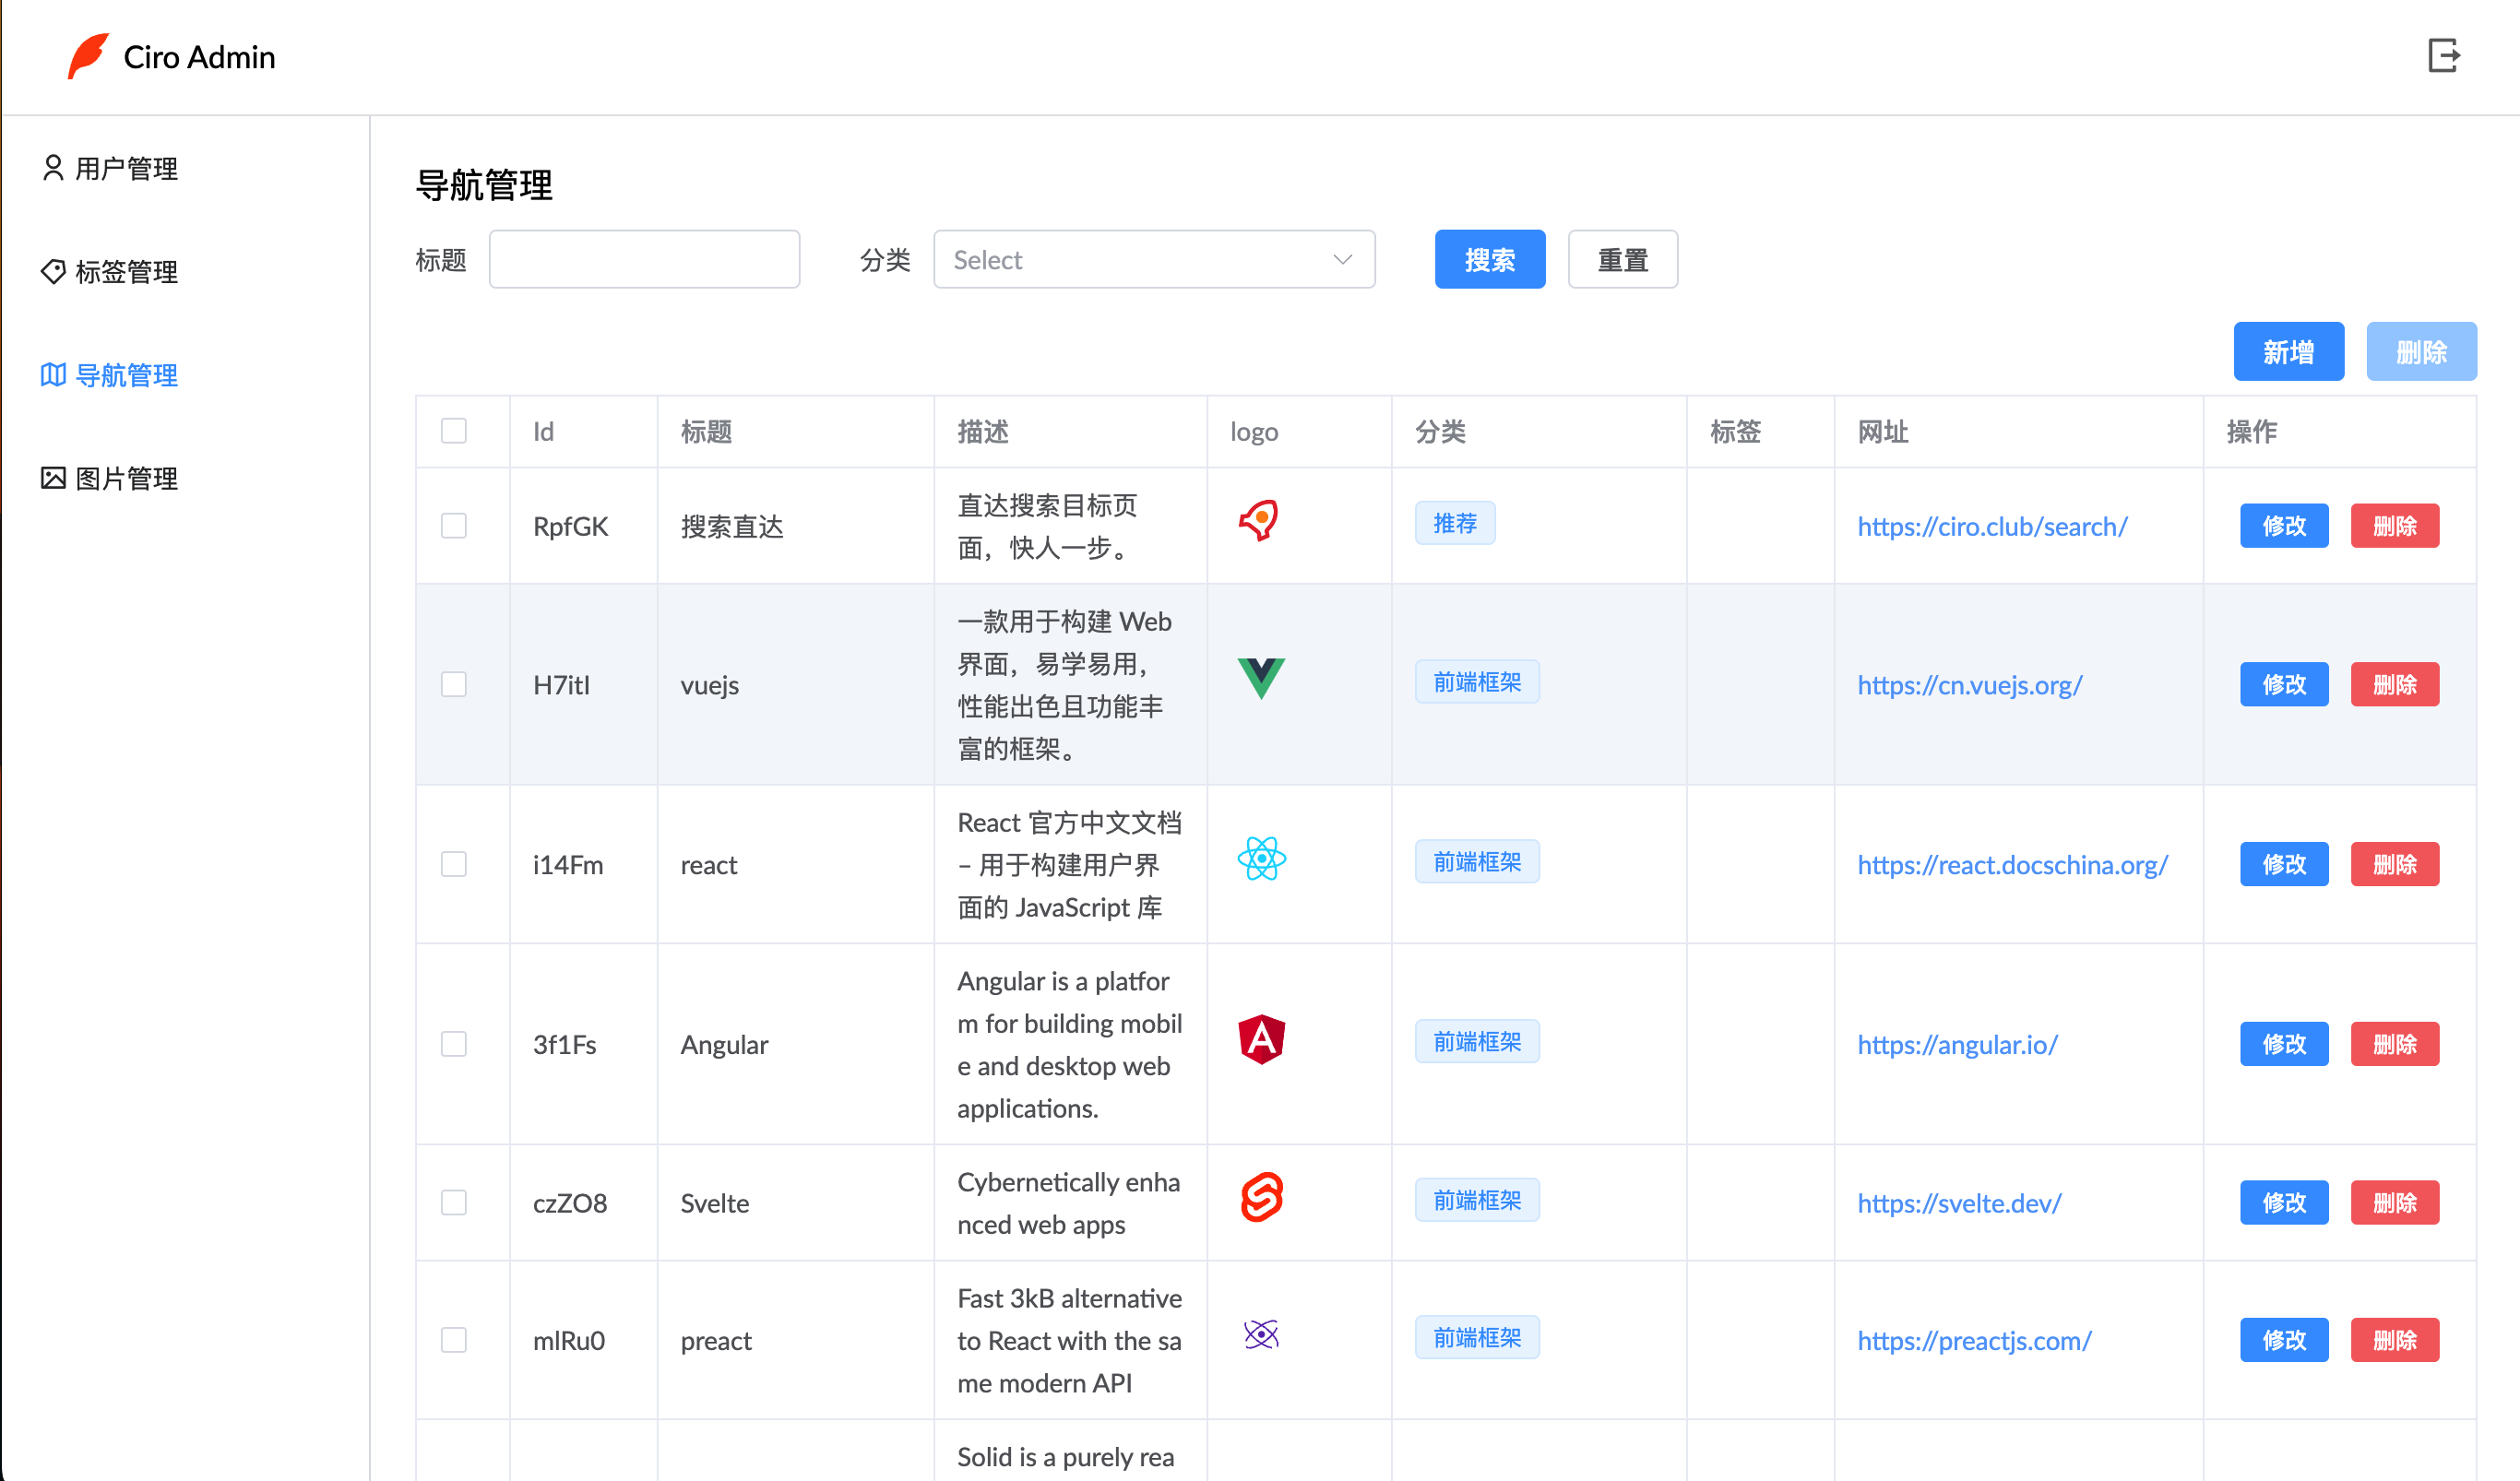This screenshot has width=2520, height=1481.
Task: Click 修改 for the 搜索直达 row
Action: pyautogui.click(x=2284, y=526)
